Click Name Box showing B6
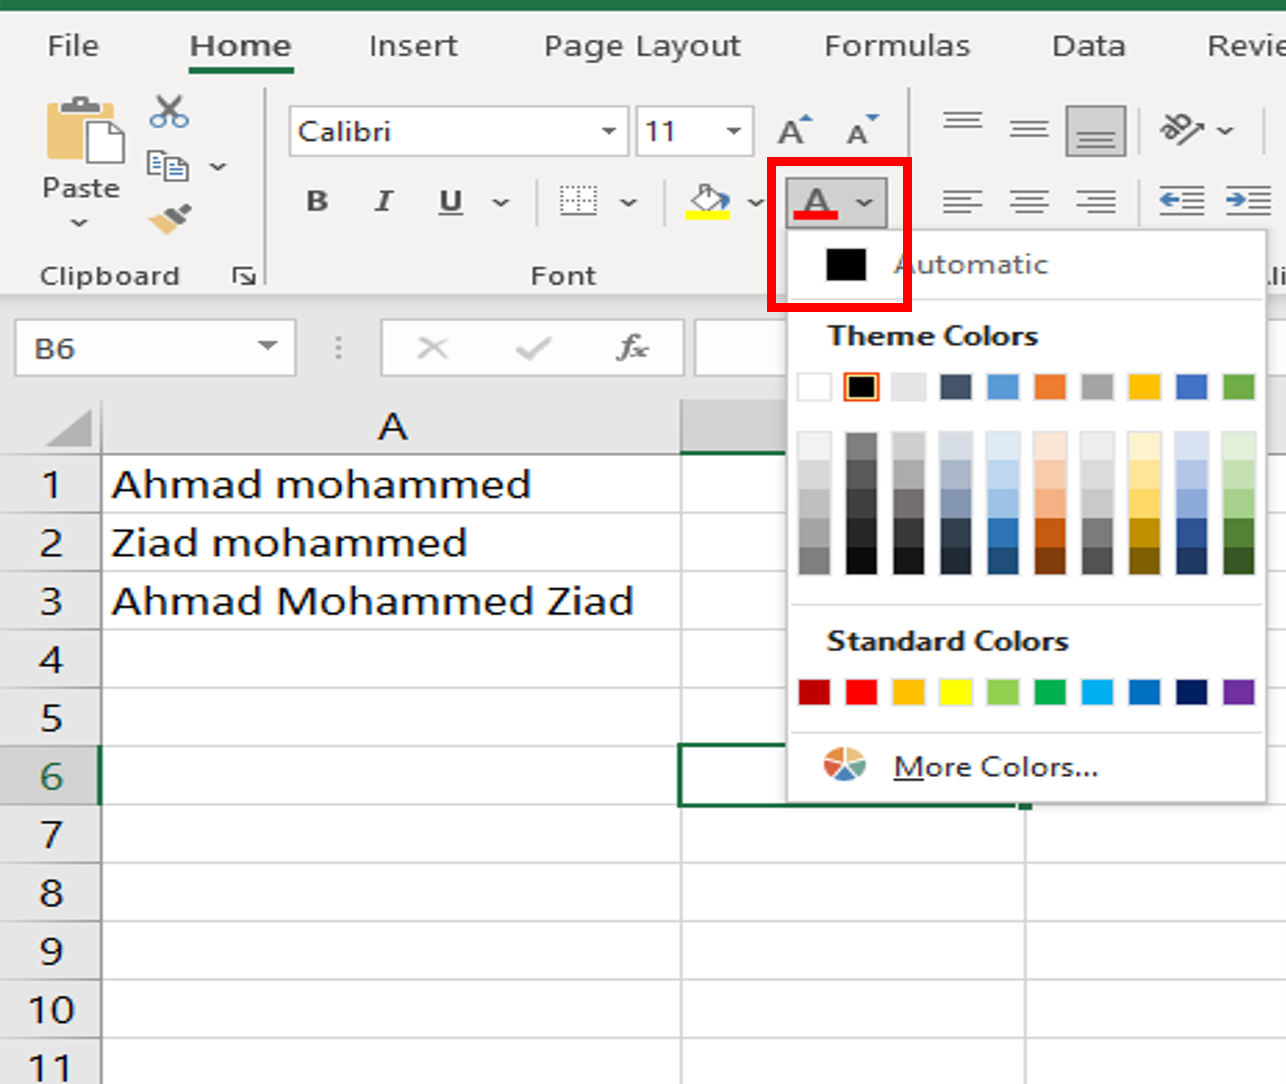Image resolution: width=1286 pixels, height=1084 pixels. 155,348
